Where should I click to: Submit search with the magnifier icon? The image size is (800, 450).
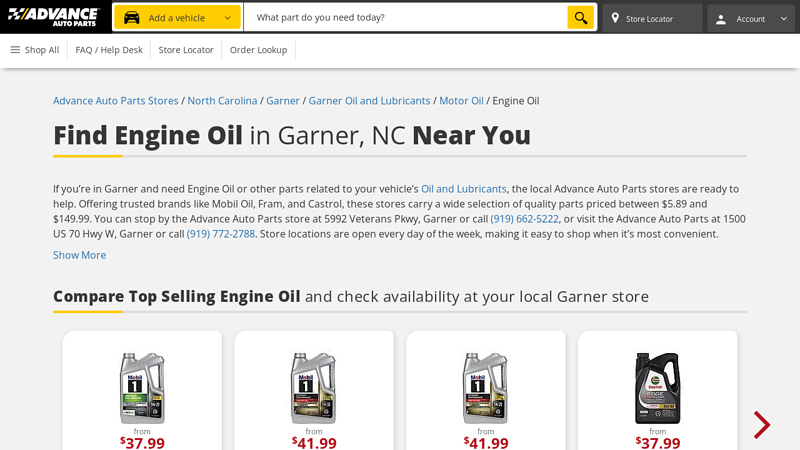(581, 17)
